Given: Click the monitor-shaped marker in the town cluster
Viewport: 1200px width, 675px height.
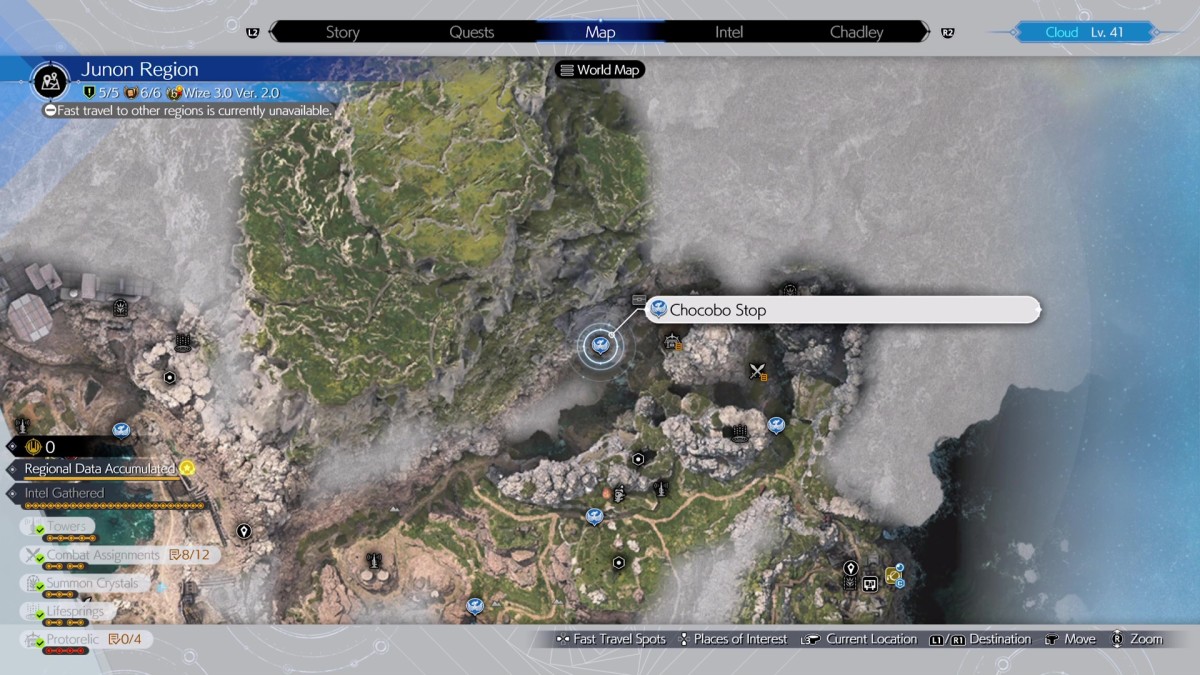Looking at the screenshot, I should (870, 583).
